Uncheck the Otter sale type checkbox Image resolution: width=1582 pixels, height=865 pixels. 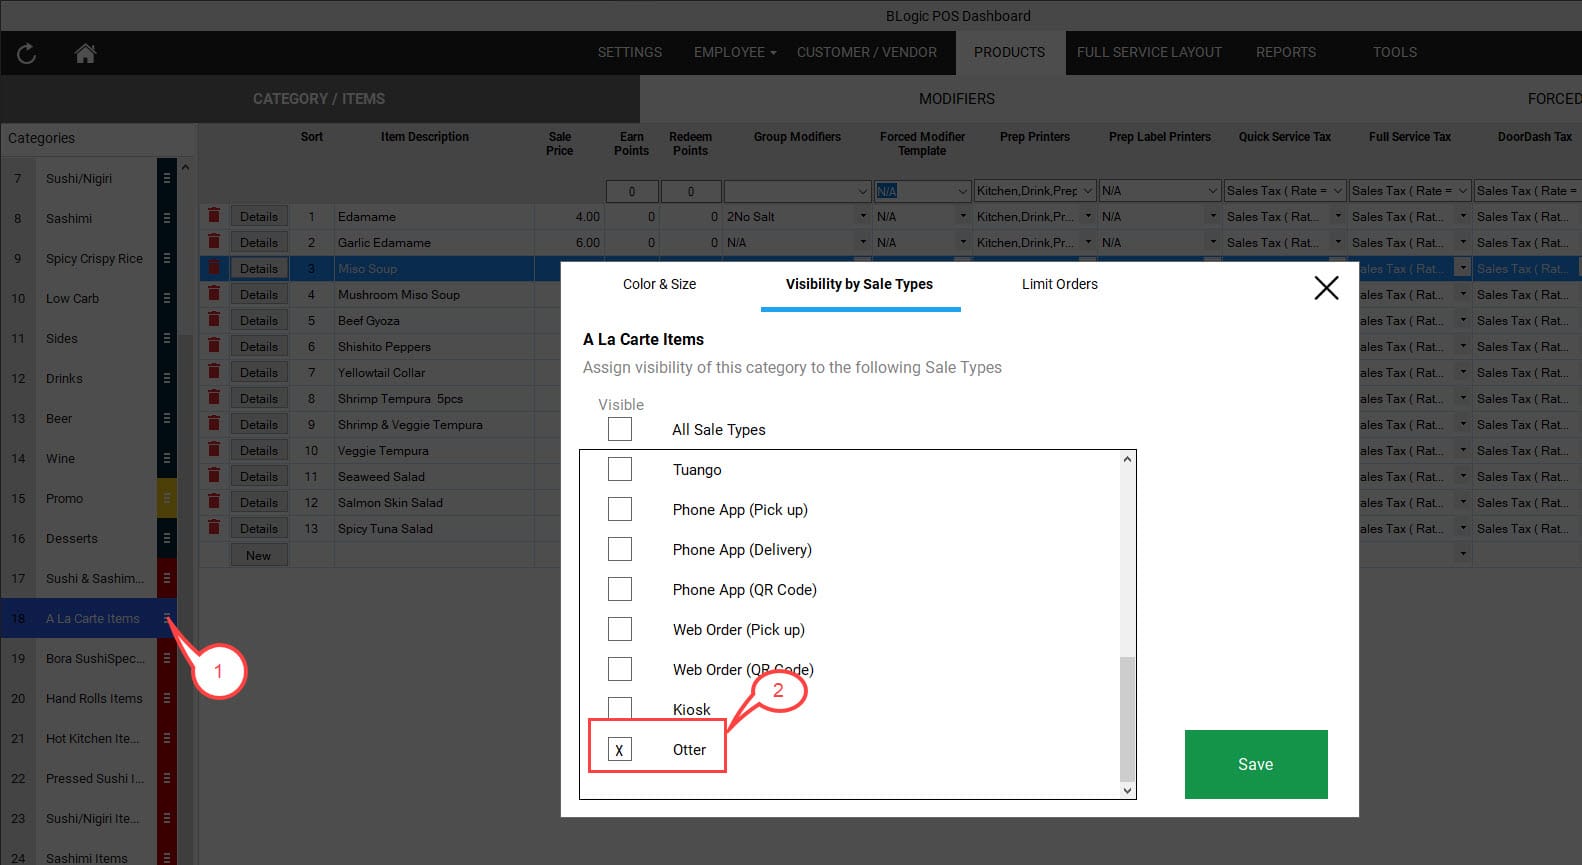(x=620, y=749)
